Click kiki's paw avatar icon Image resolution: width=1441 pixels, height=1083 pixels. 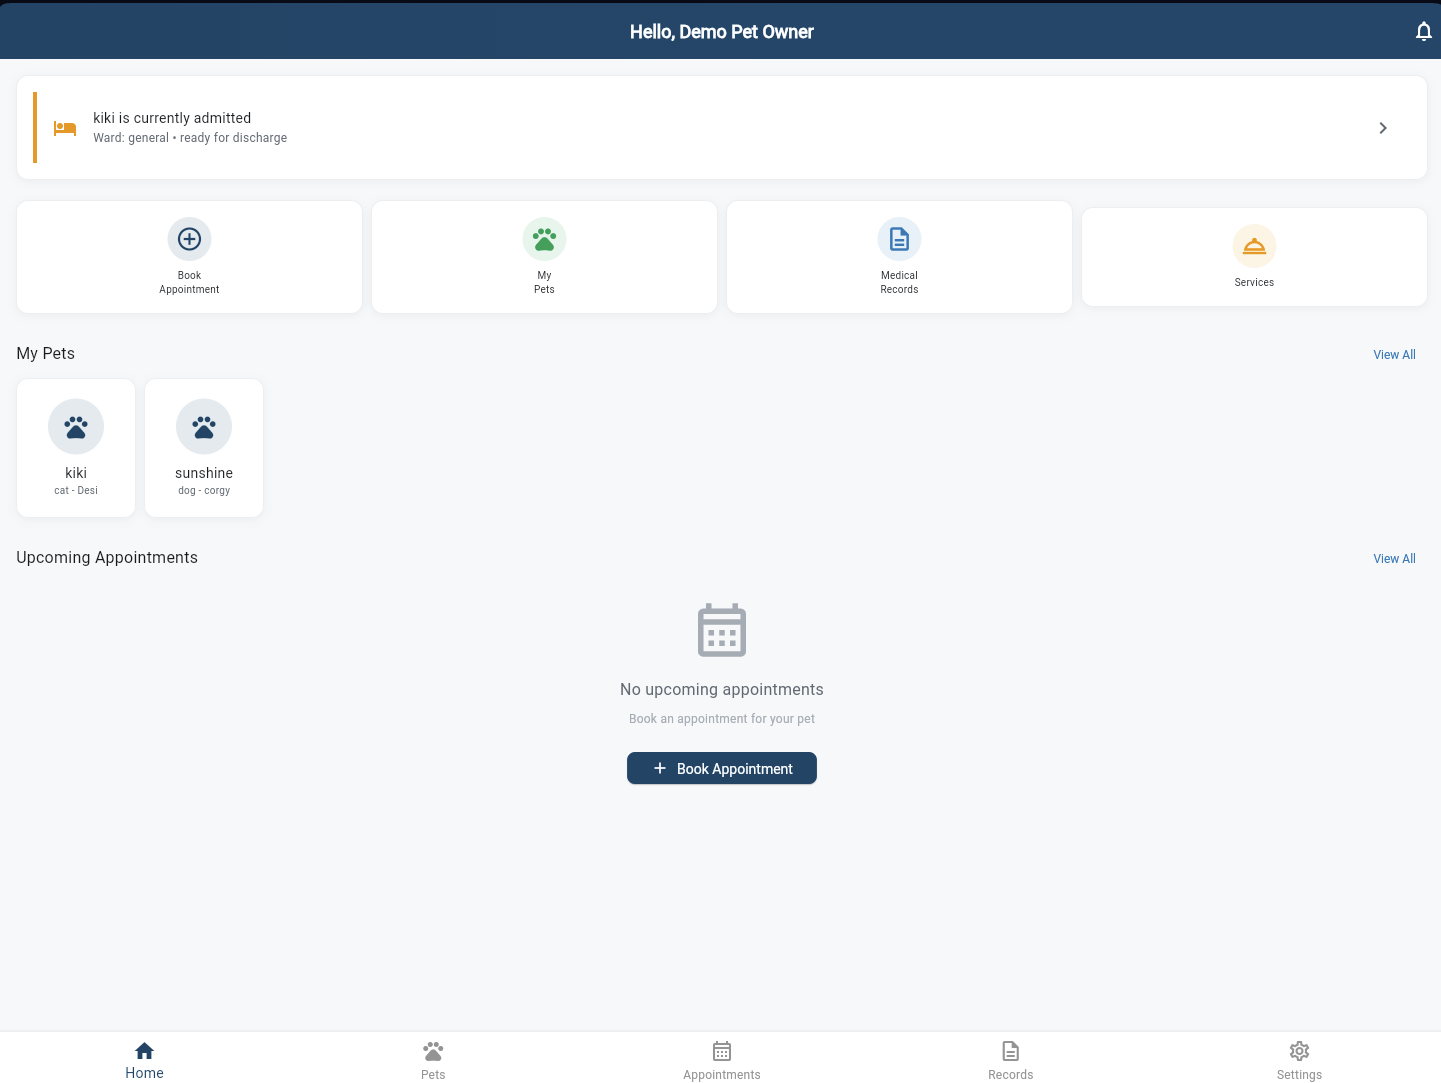pos(76,427)
